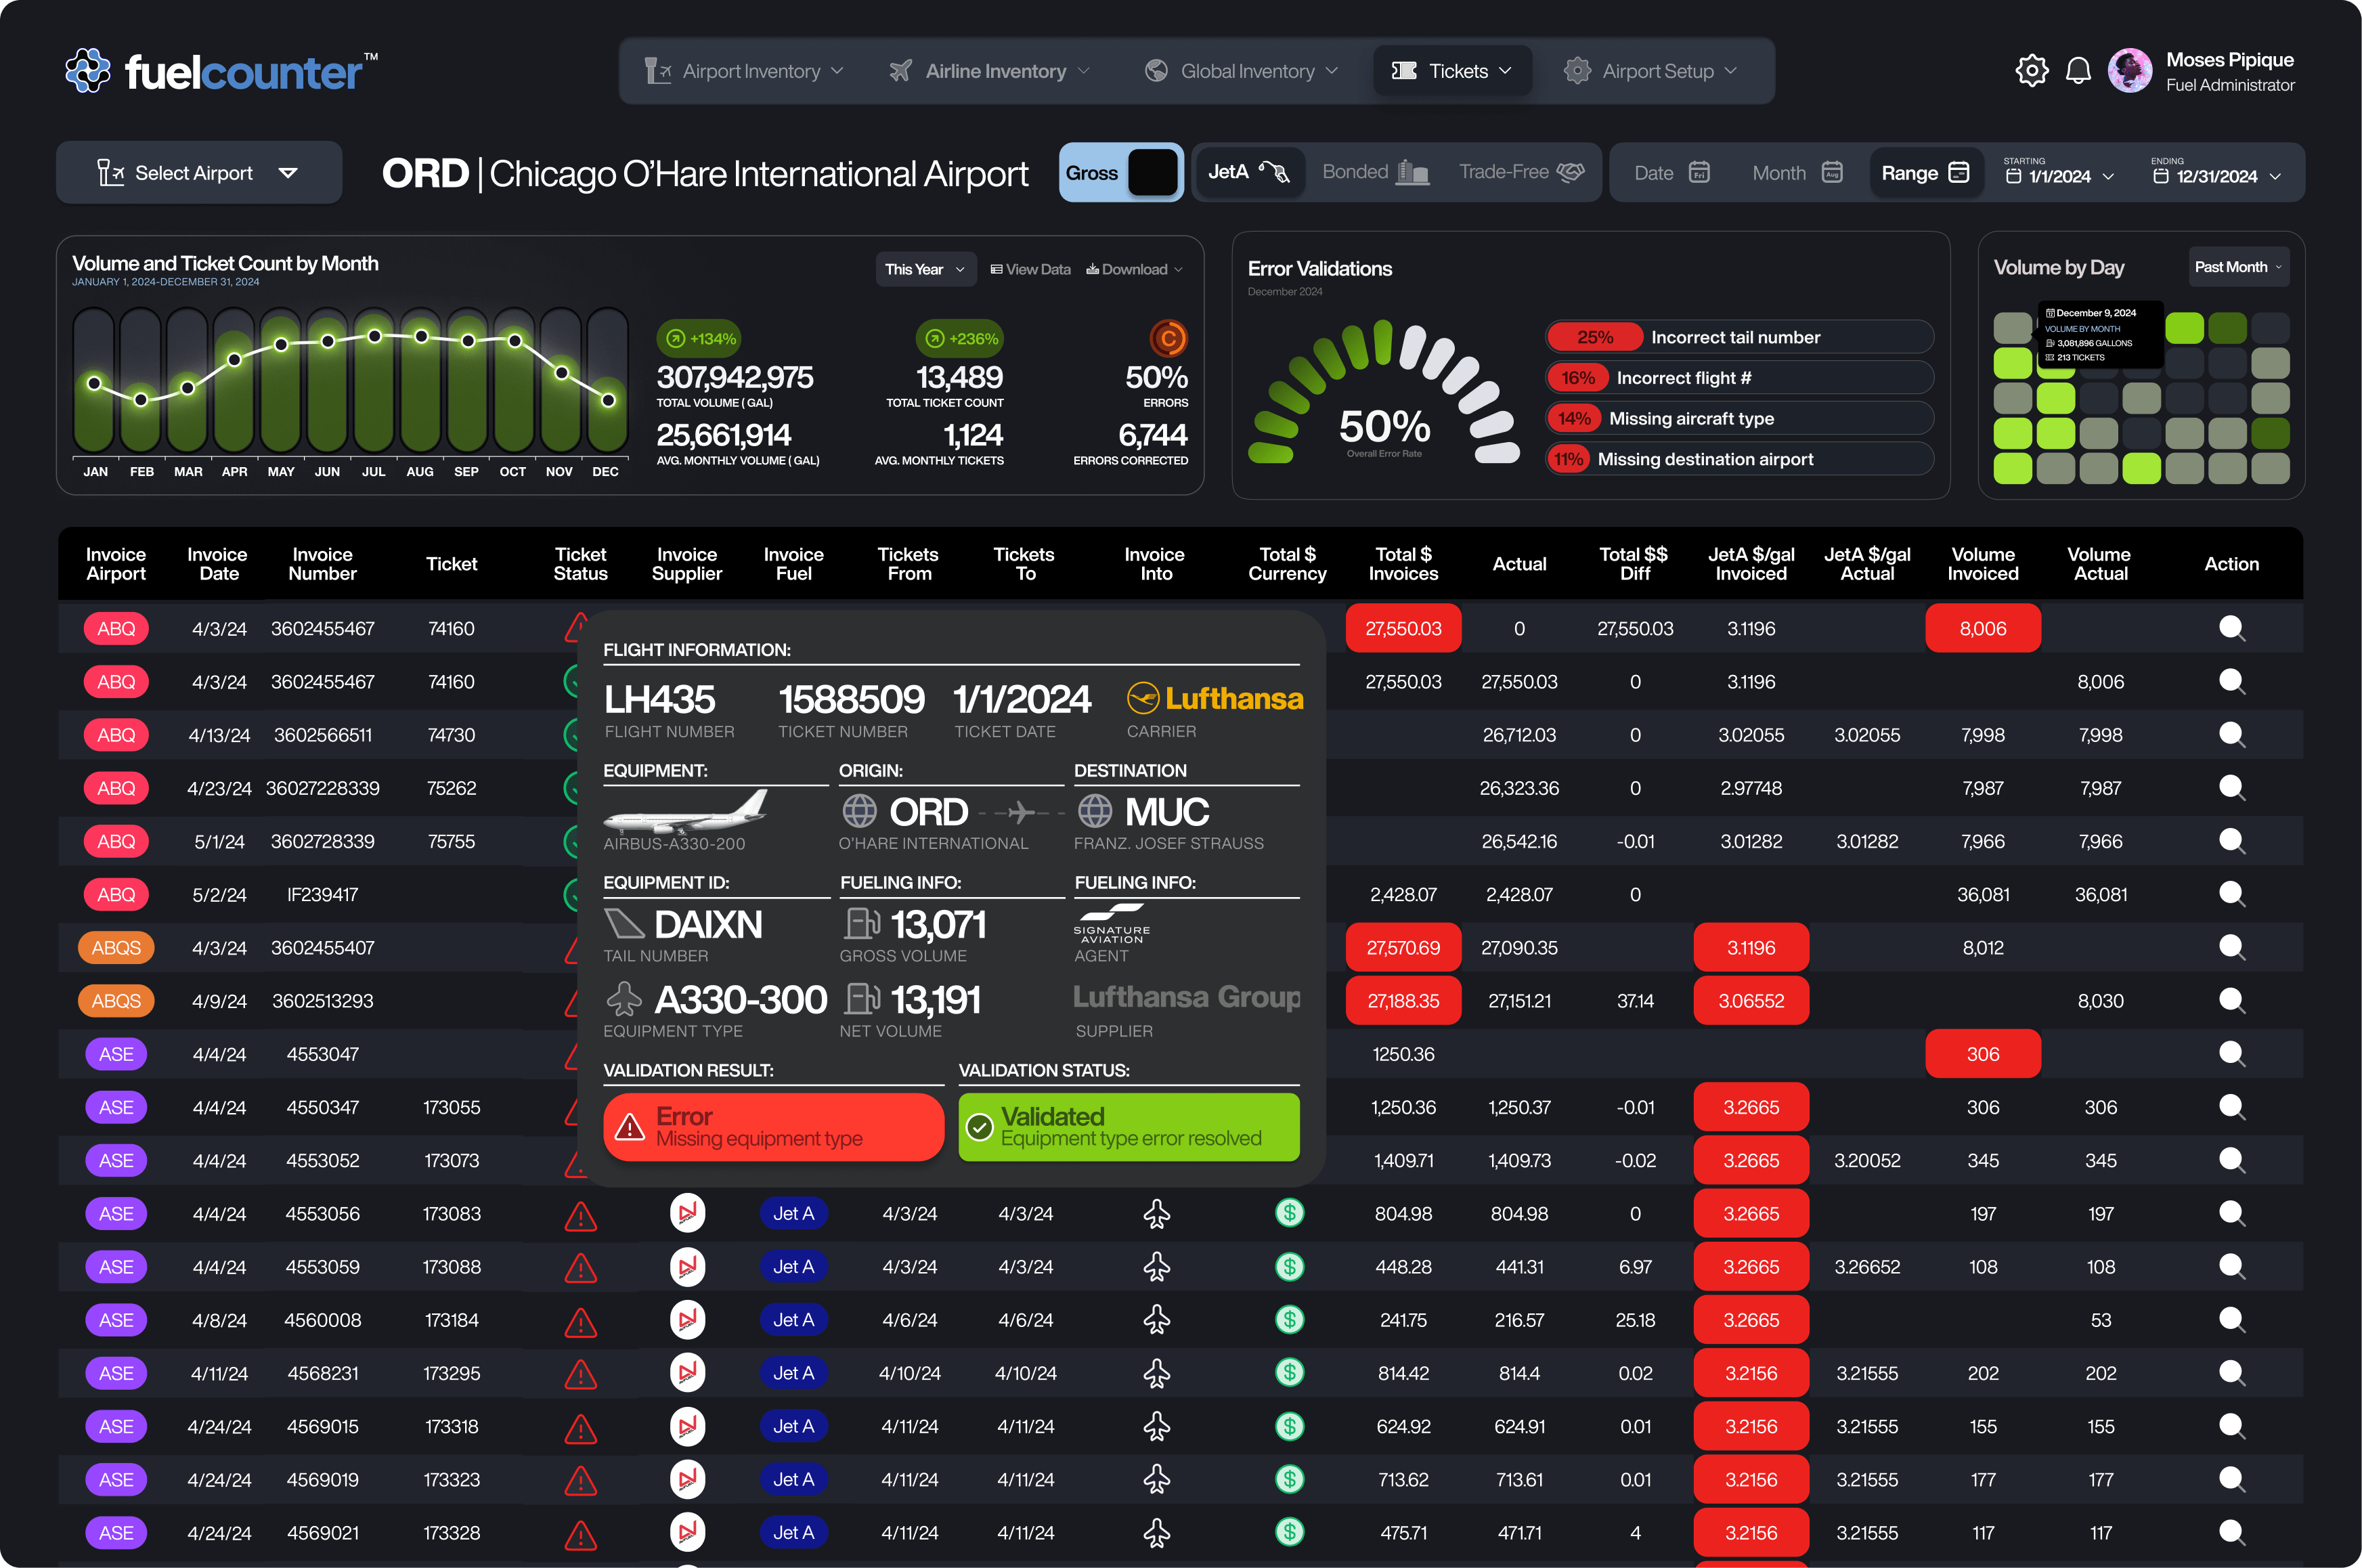Click fuelcounter logo icon
This screenshot has width=2362, height=1568.
tap(88, 71)
